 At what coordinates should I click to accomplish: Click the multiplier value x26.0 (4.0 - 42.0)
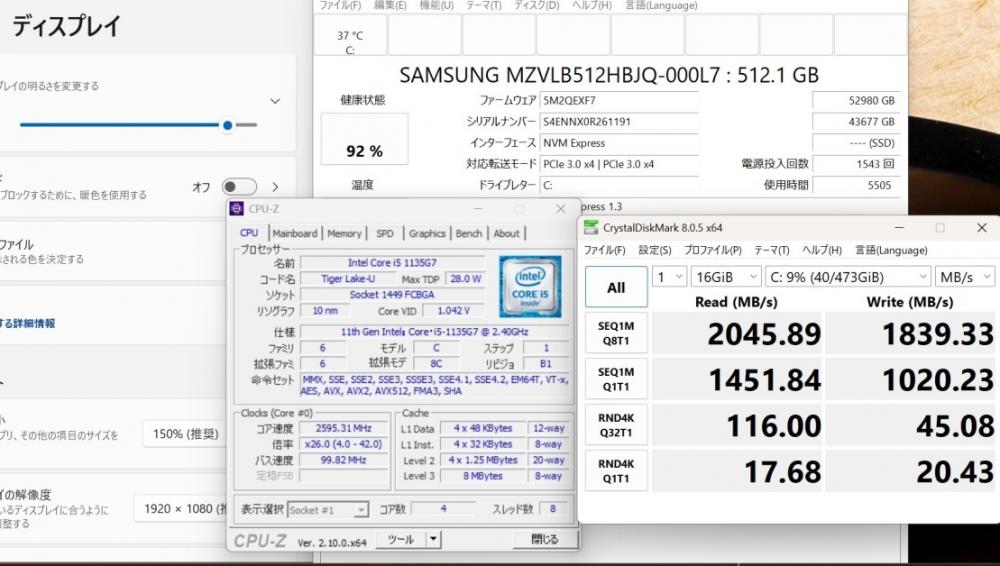pyautogui.click(x=344, y=444)
